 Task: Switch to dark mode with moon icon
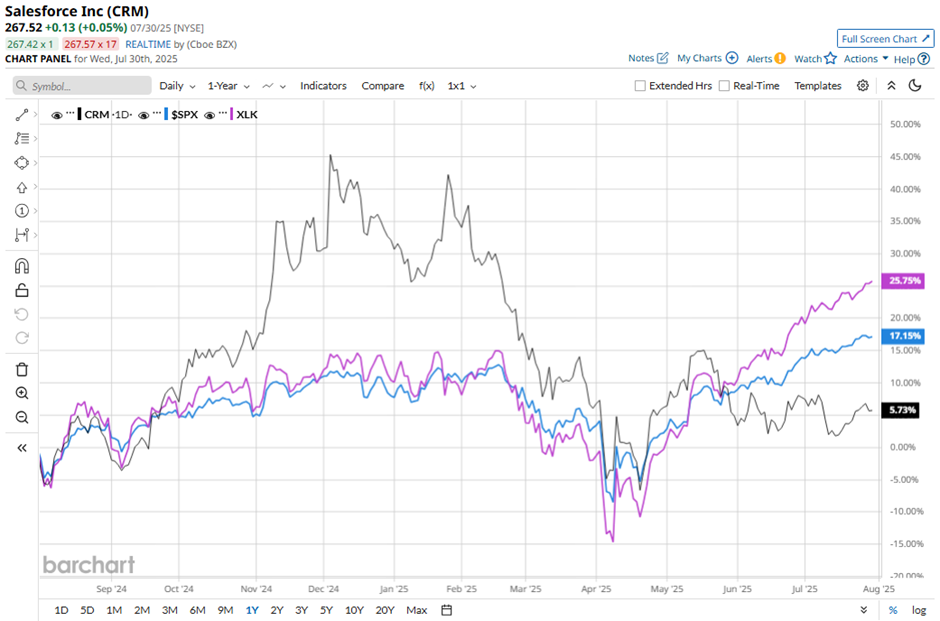(x=915, y=86)
